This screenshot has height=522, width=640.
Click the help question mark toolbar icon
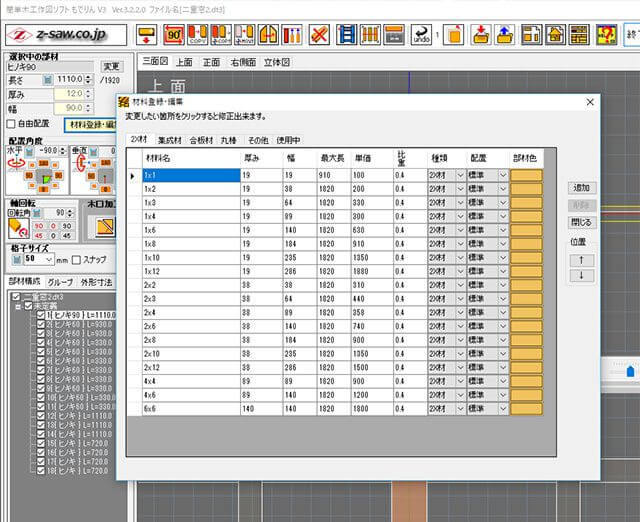[606, 35]
